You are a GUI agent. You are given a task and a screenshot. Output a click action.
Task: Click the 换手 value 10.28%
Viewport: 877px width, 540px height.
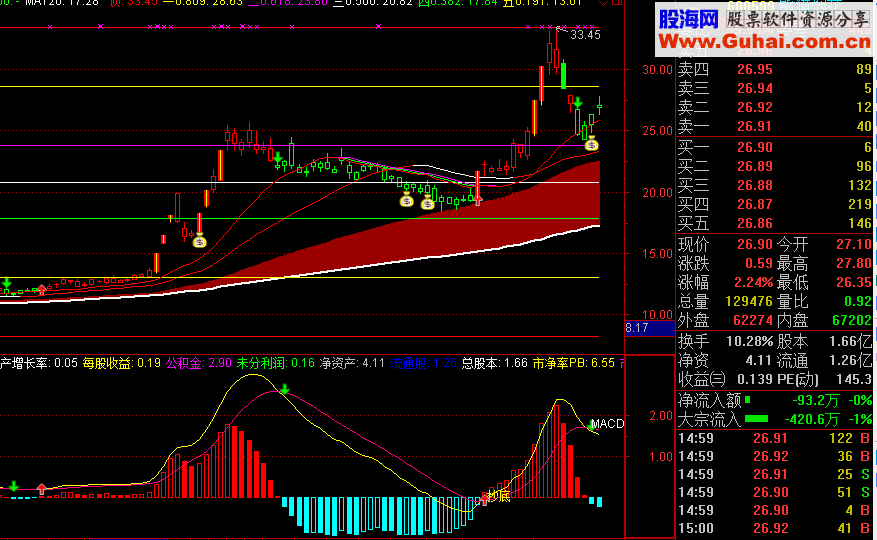tap(749, 341)
